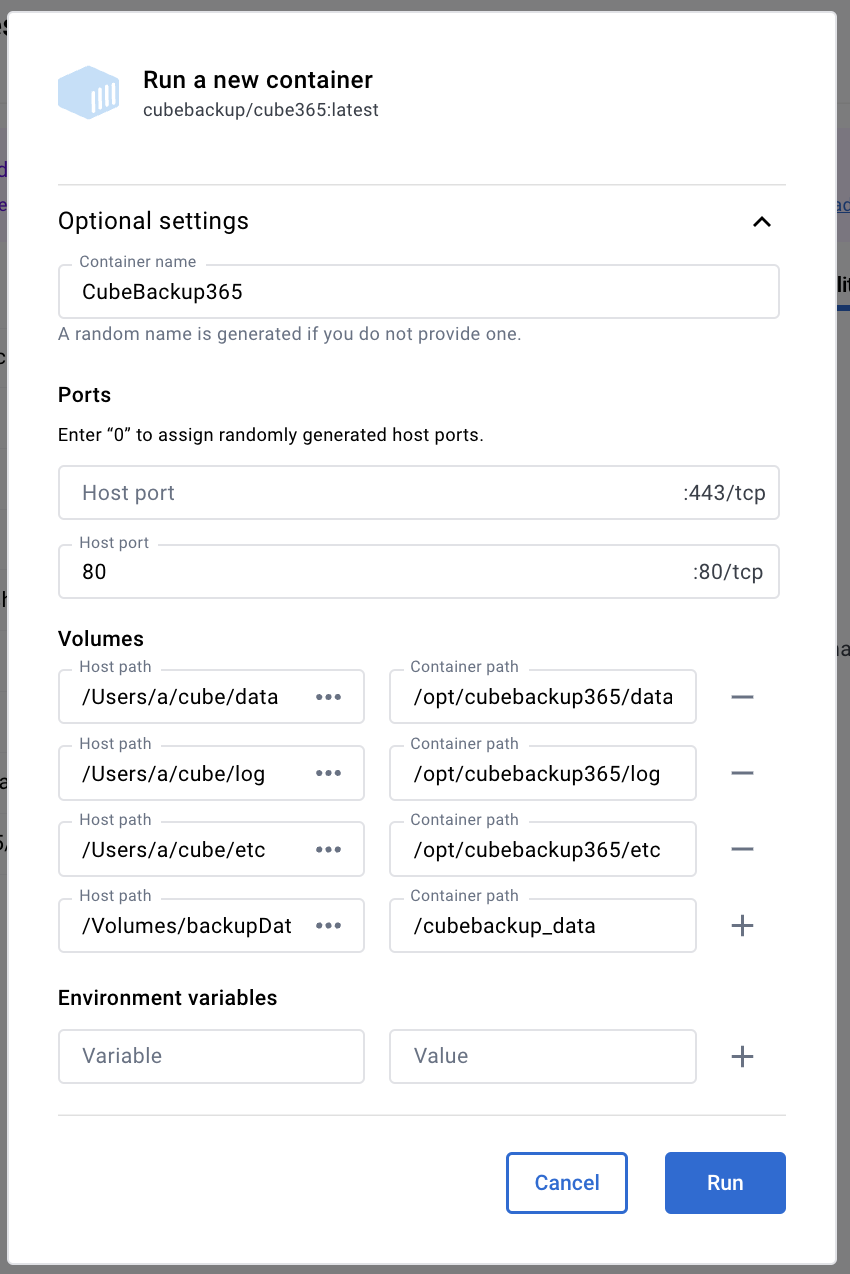Edit container path /opt/cubebackup365/etc

pyautogui.click(x=543, y=849)
